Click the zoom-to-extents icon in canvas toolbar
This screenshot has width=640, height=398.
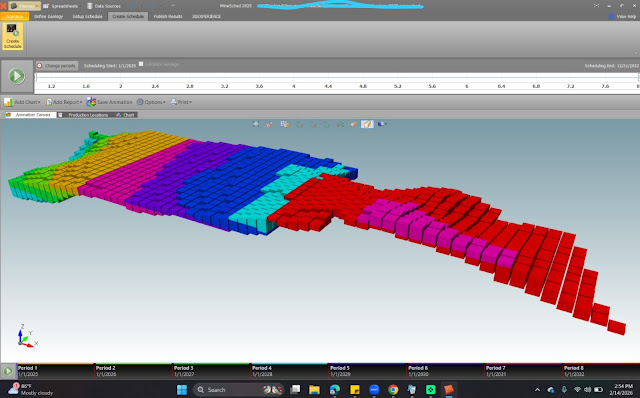(x=256, y=124)
